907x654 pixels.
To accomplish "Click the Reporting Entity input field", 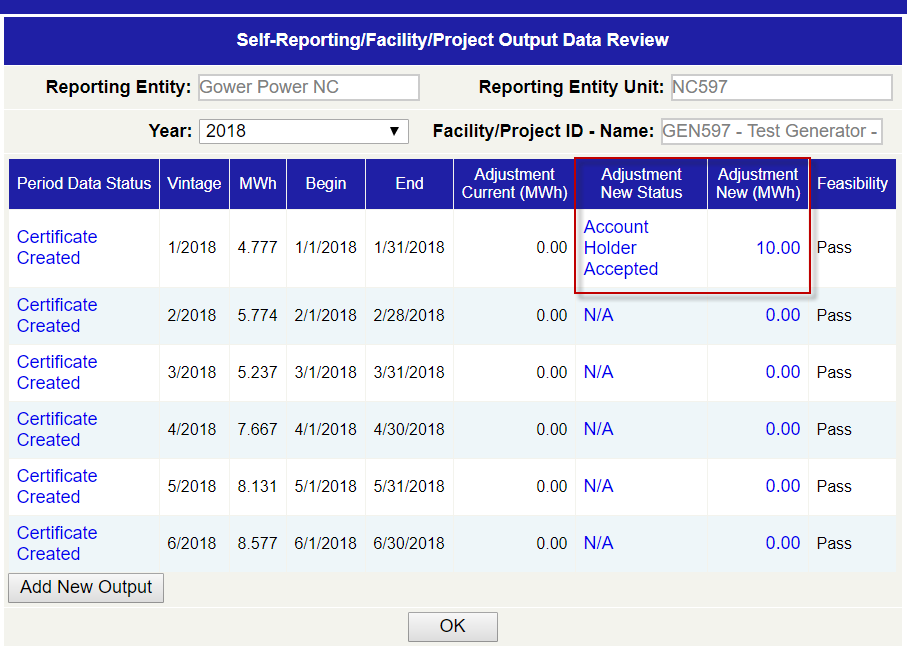I will (309, 87).
